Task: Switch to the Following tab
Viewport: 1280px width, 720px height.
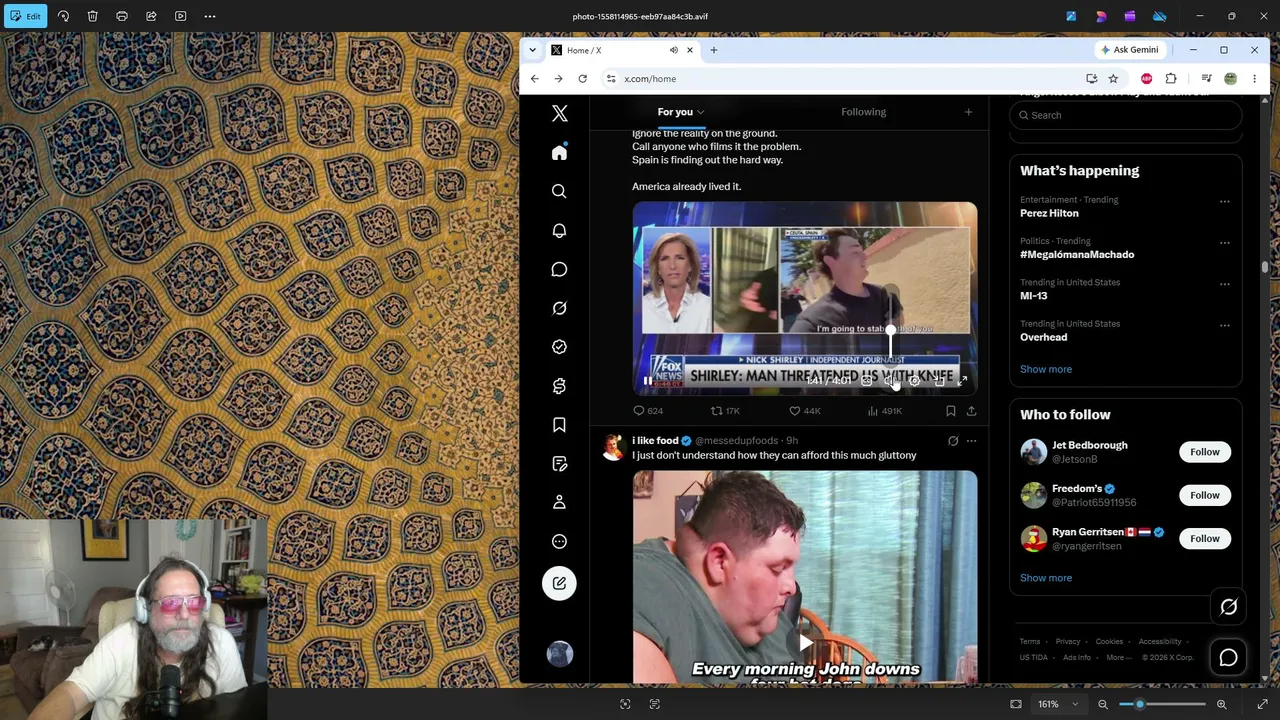Action: pyautogui.click(x=863, y=112)
